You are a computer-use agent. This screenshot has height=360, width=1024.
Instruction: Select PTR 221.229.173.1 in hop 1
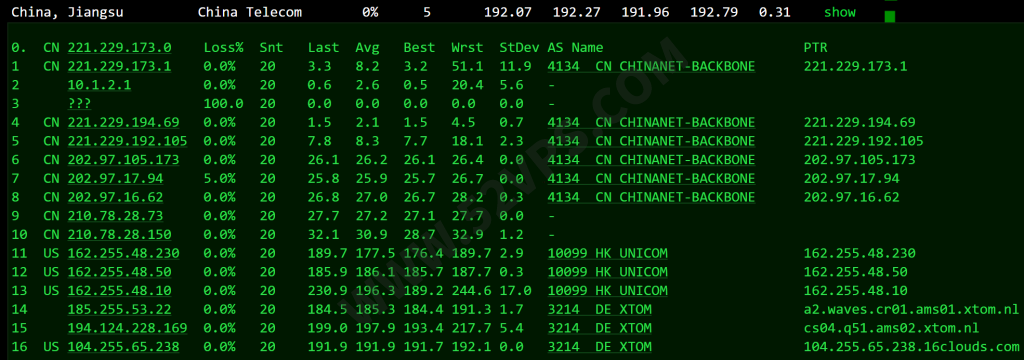click(x=856, y=66)
